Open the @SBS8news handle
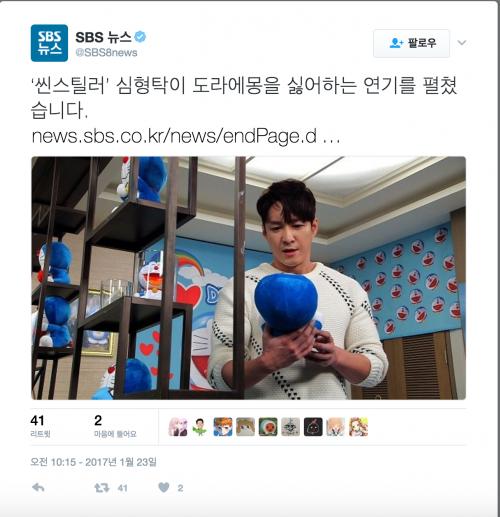Screen dimensions: 500x517 click(x=106, y=53)
